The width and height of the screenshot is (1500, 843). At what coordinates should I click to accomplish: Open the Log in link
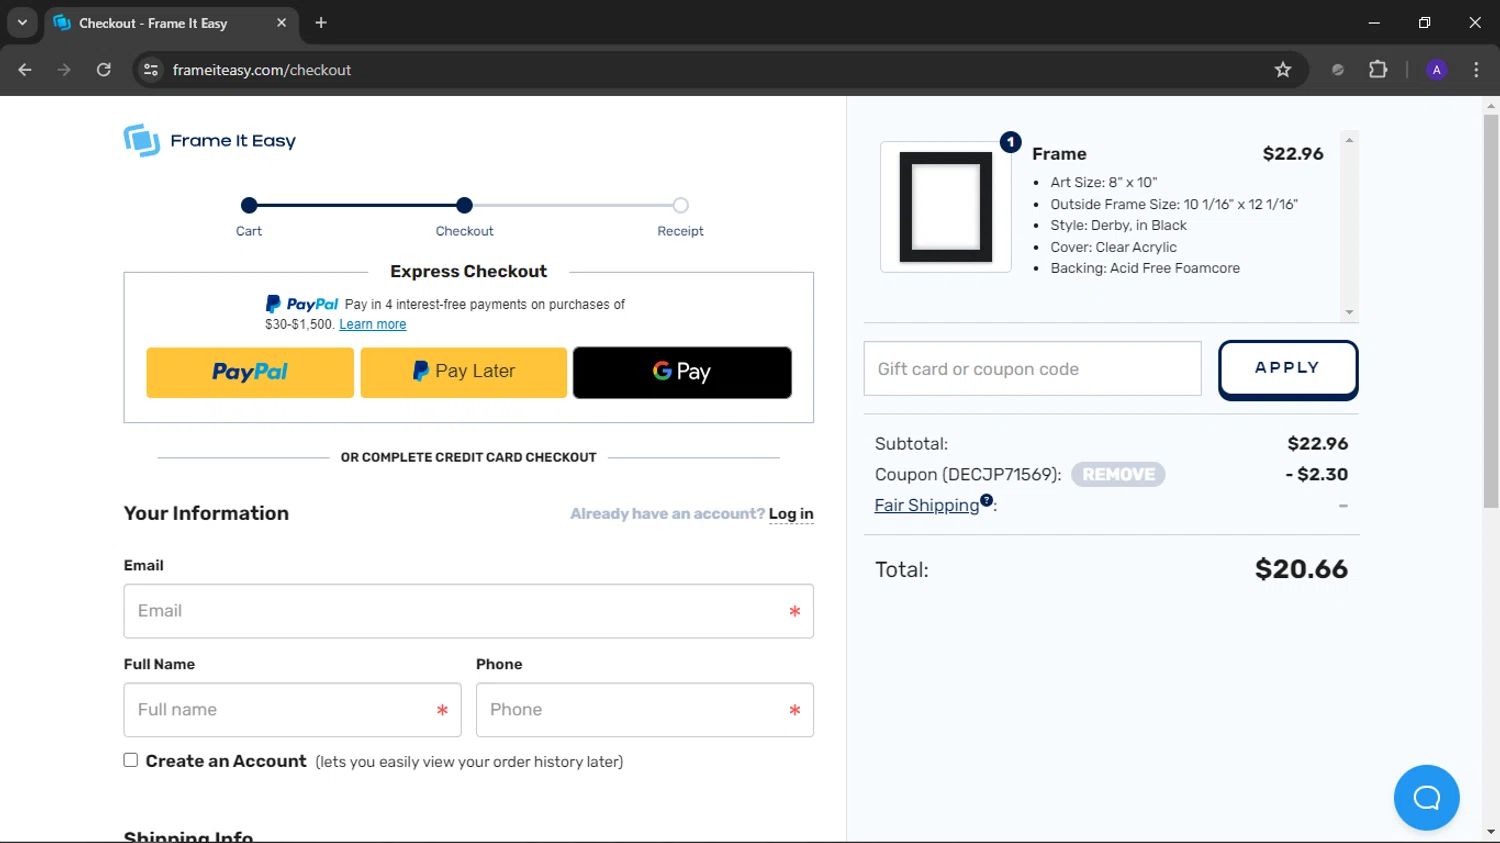click(x=791, y=514)
